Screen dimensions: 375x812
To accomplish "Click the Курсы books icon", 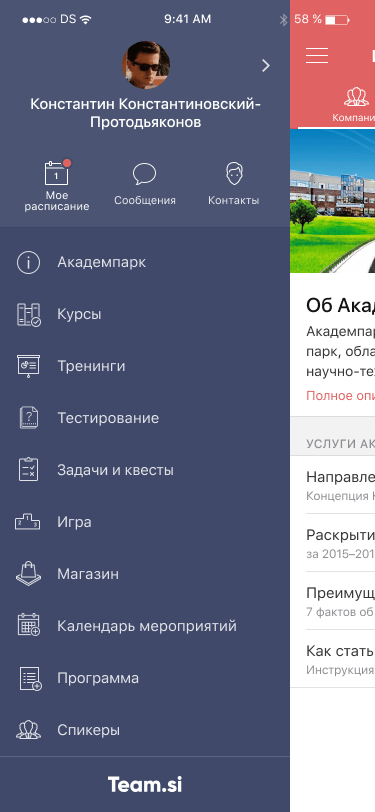I will [28, 314].
